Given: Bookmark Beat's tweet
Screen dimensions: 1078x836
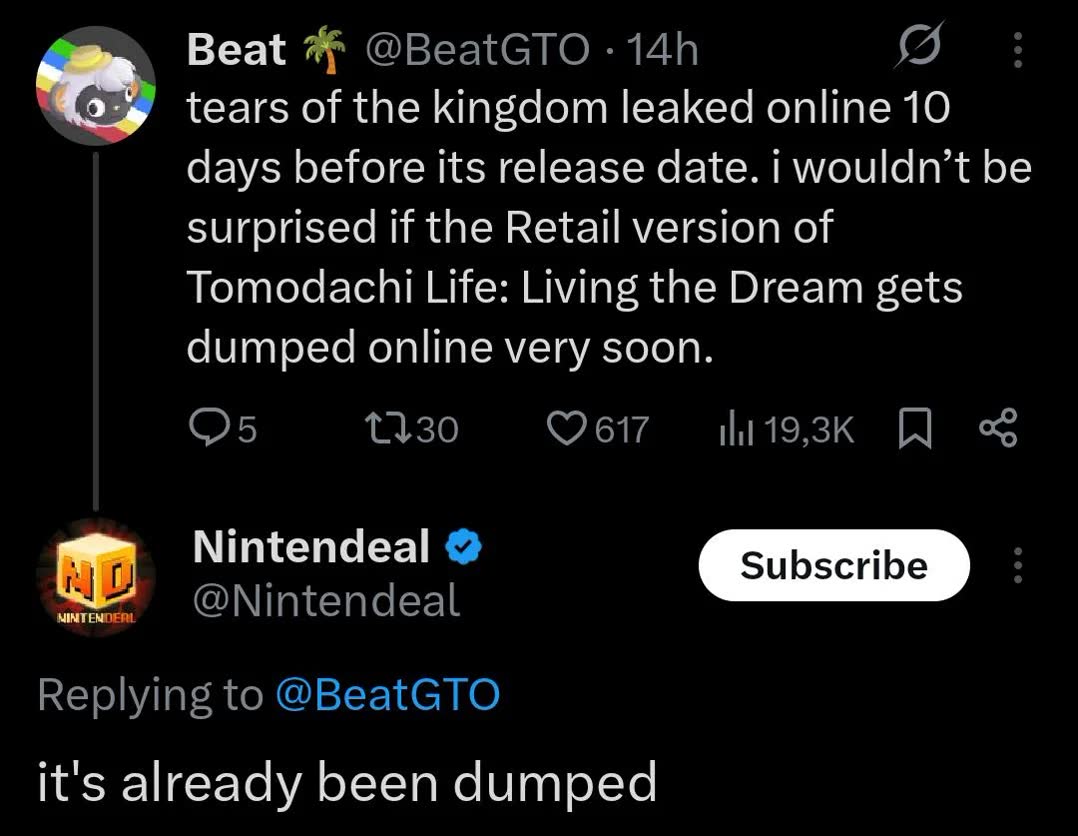Looking at the screenshot, I should 915,428.
